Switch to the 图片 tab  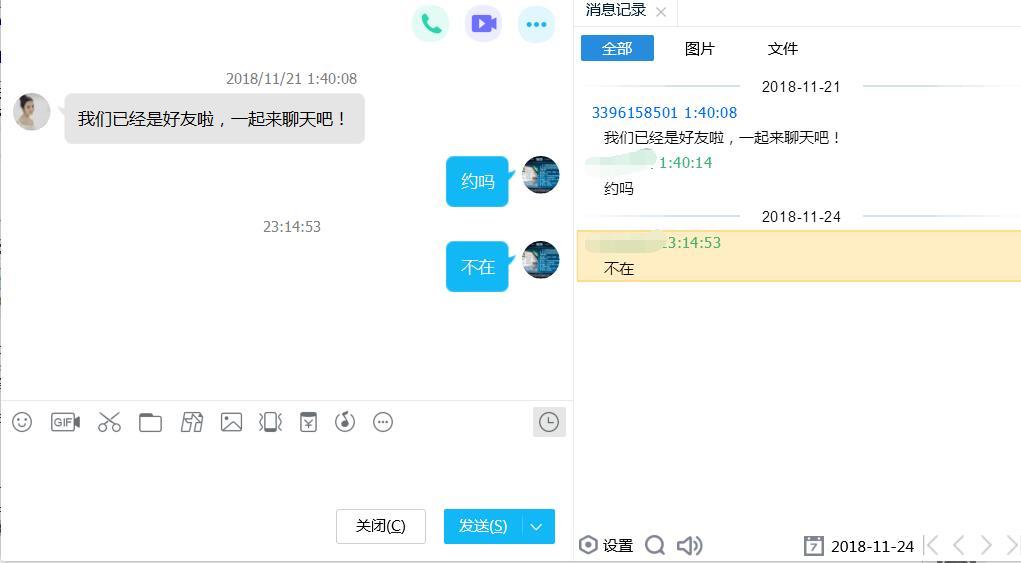[x=699, y=49]
